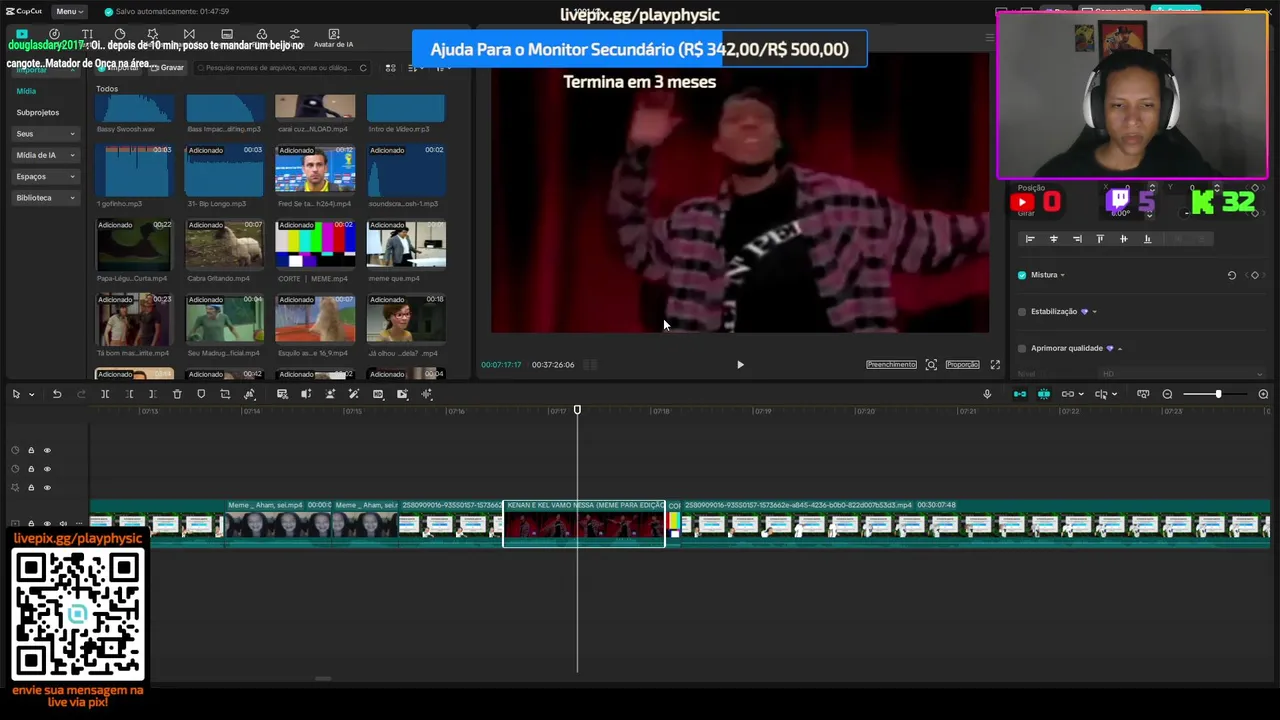The height and width of the screenshot is (720, 1280).
Task: Hide the top timeline track
Action: click(47, 450)
